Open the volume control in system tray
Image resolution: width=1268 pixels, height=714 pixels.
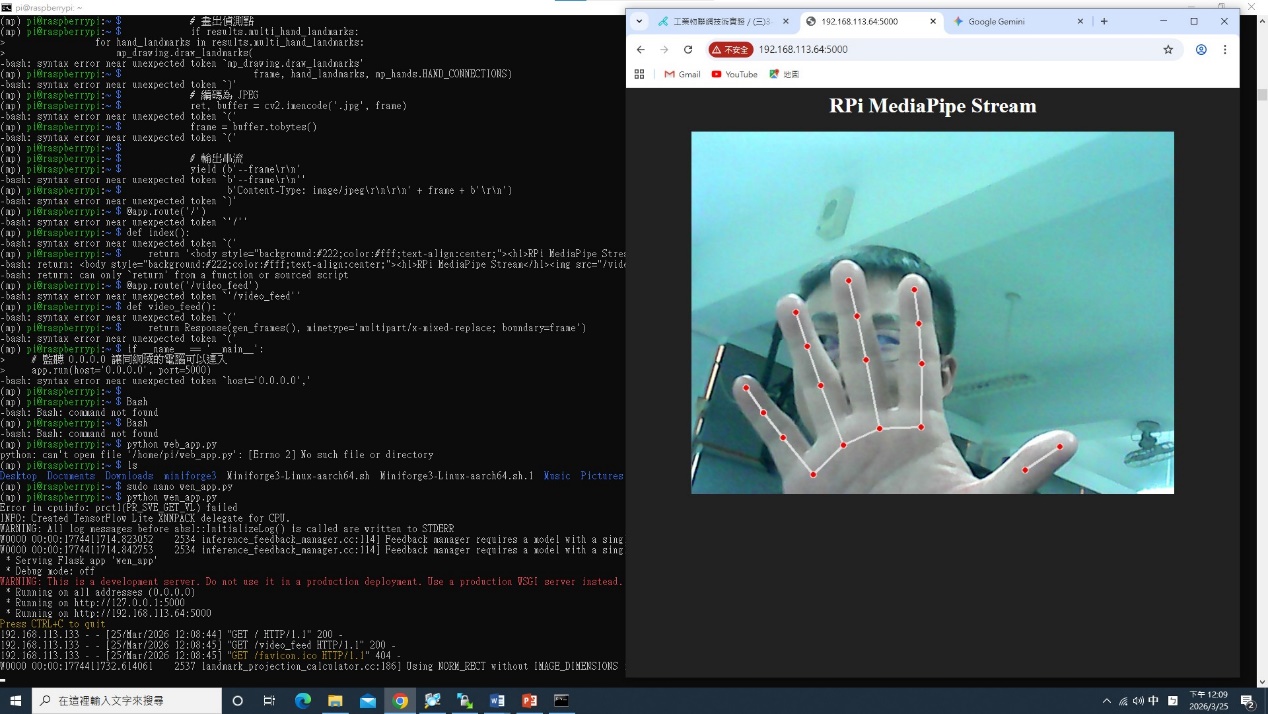[1138, 701]
